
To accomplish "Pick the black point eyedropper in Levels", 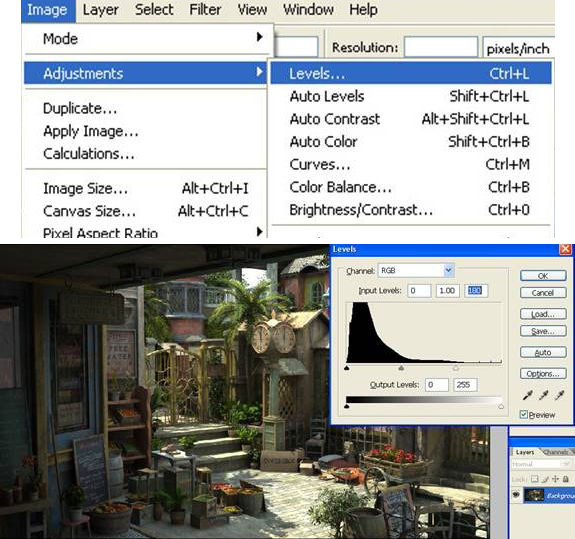I will click(x=527, y=395).
